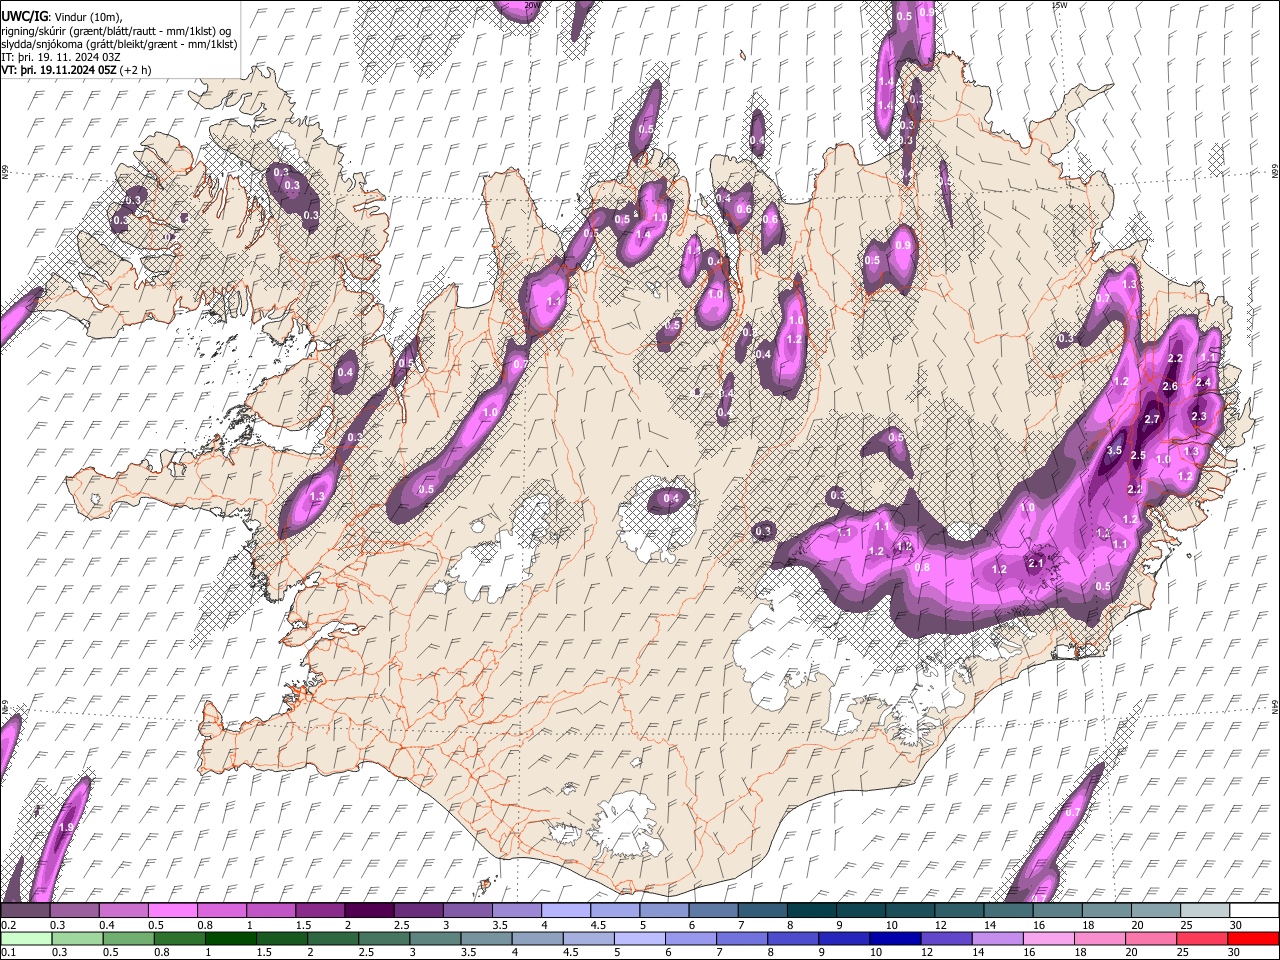Click the header line starting with rigning/skúrir
The width and height of the screenshot is (1280, 960).
(x=117, y=30)
